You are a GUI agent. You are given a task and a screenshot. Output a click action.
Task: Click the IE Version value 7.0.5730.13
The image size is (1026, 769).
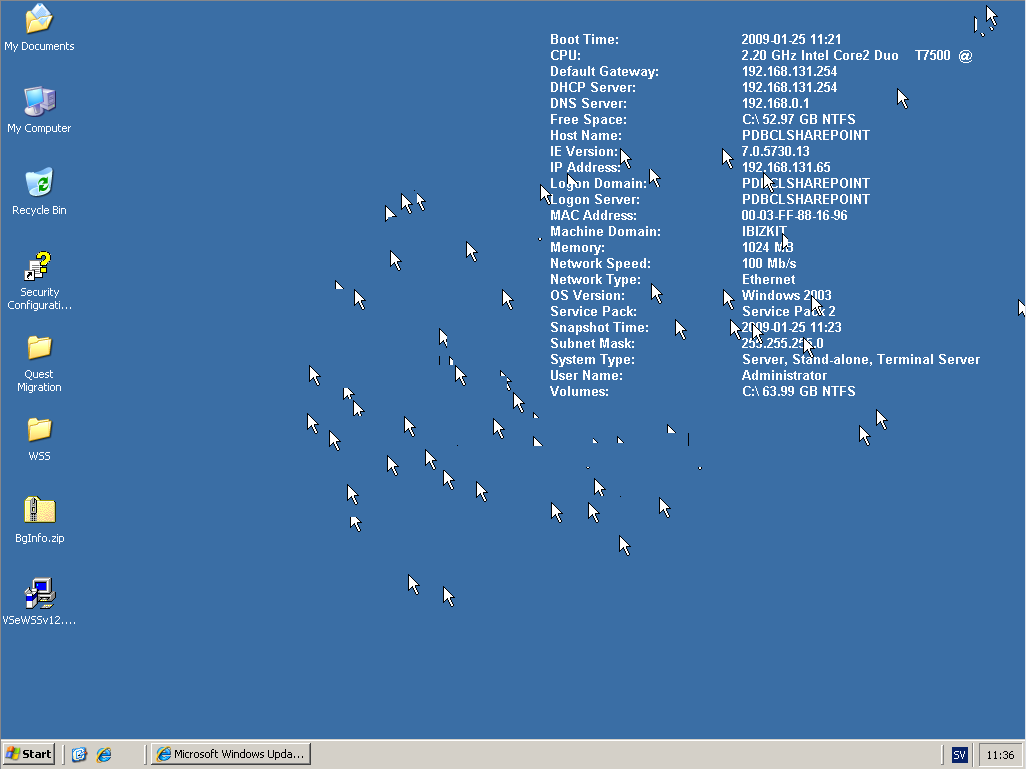(x=775, y=151)
